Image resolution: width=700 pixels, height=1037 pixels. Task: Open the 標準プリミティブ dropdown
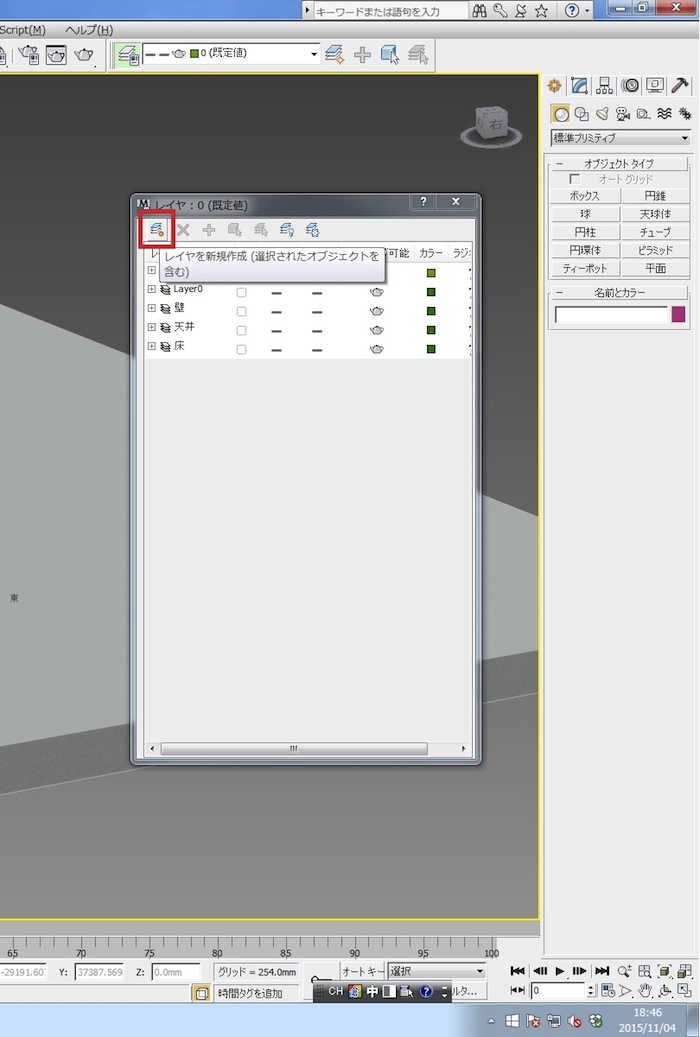[621, 138]
